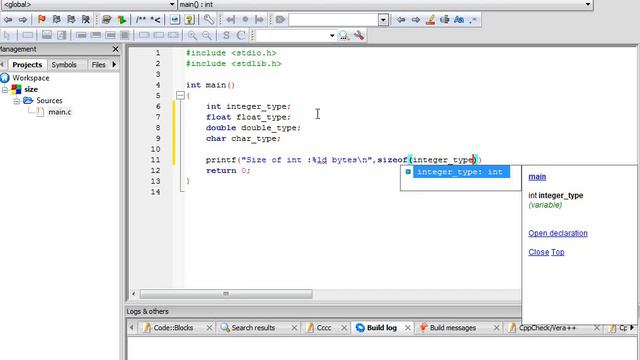Click the search-forward arrow left of marker pen
This screenshot has width=640, height=360.
click(x=416, y=20)
